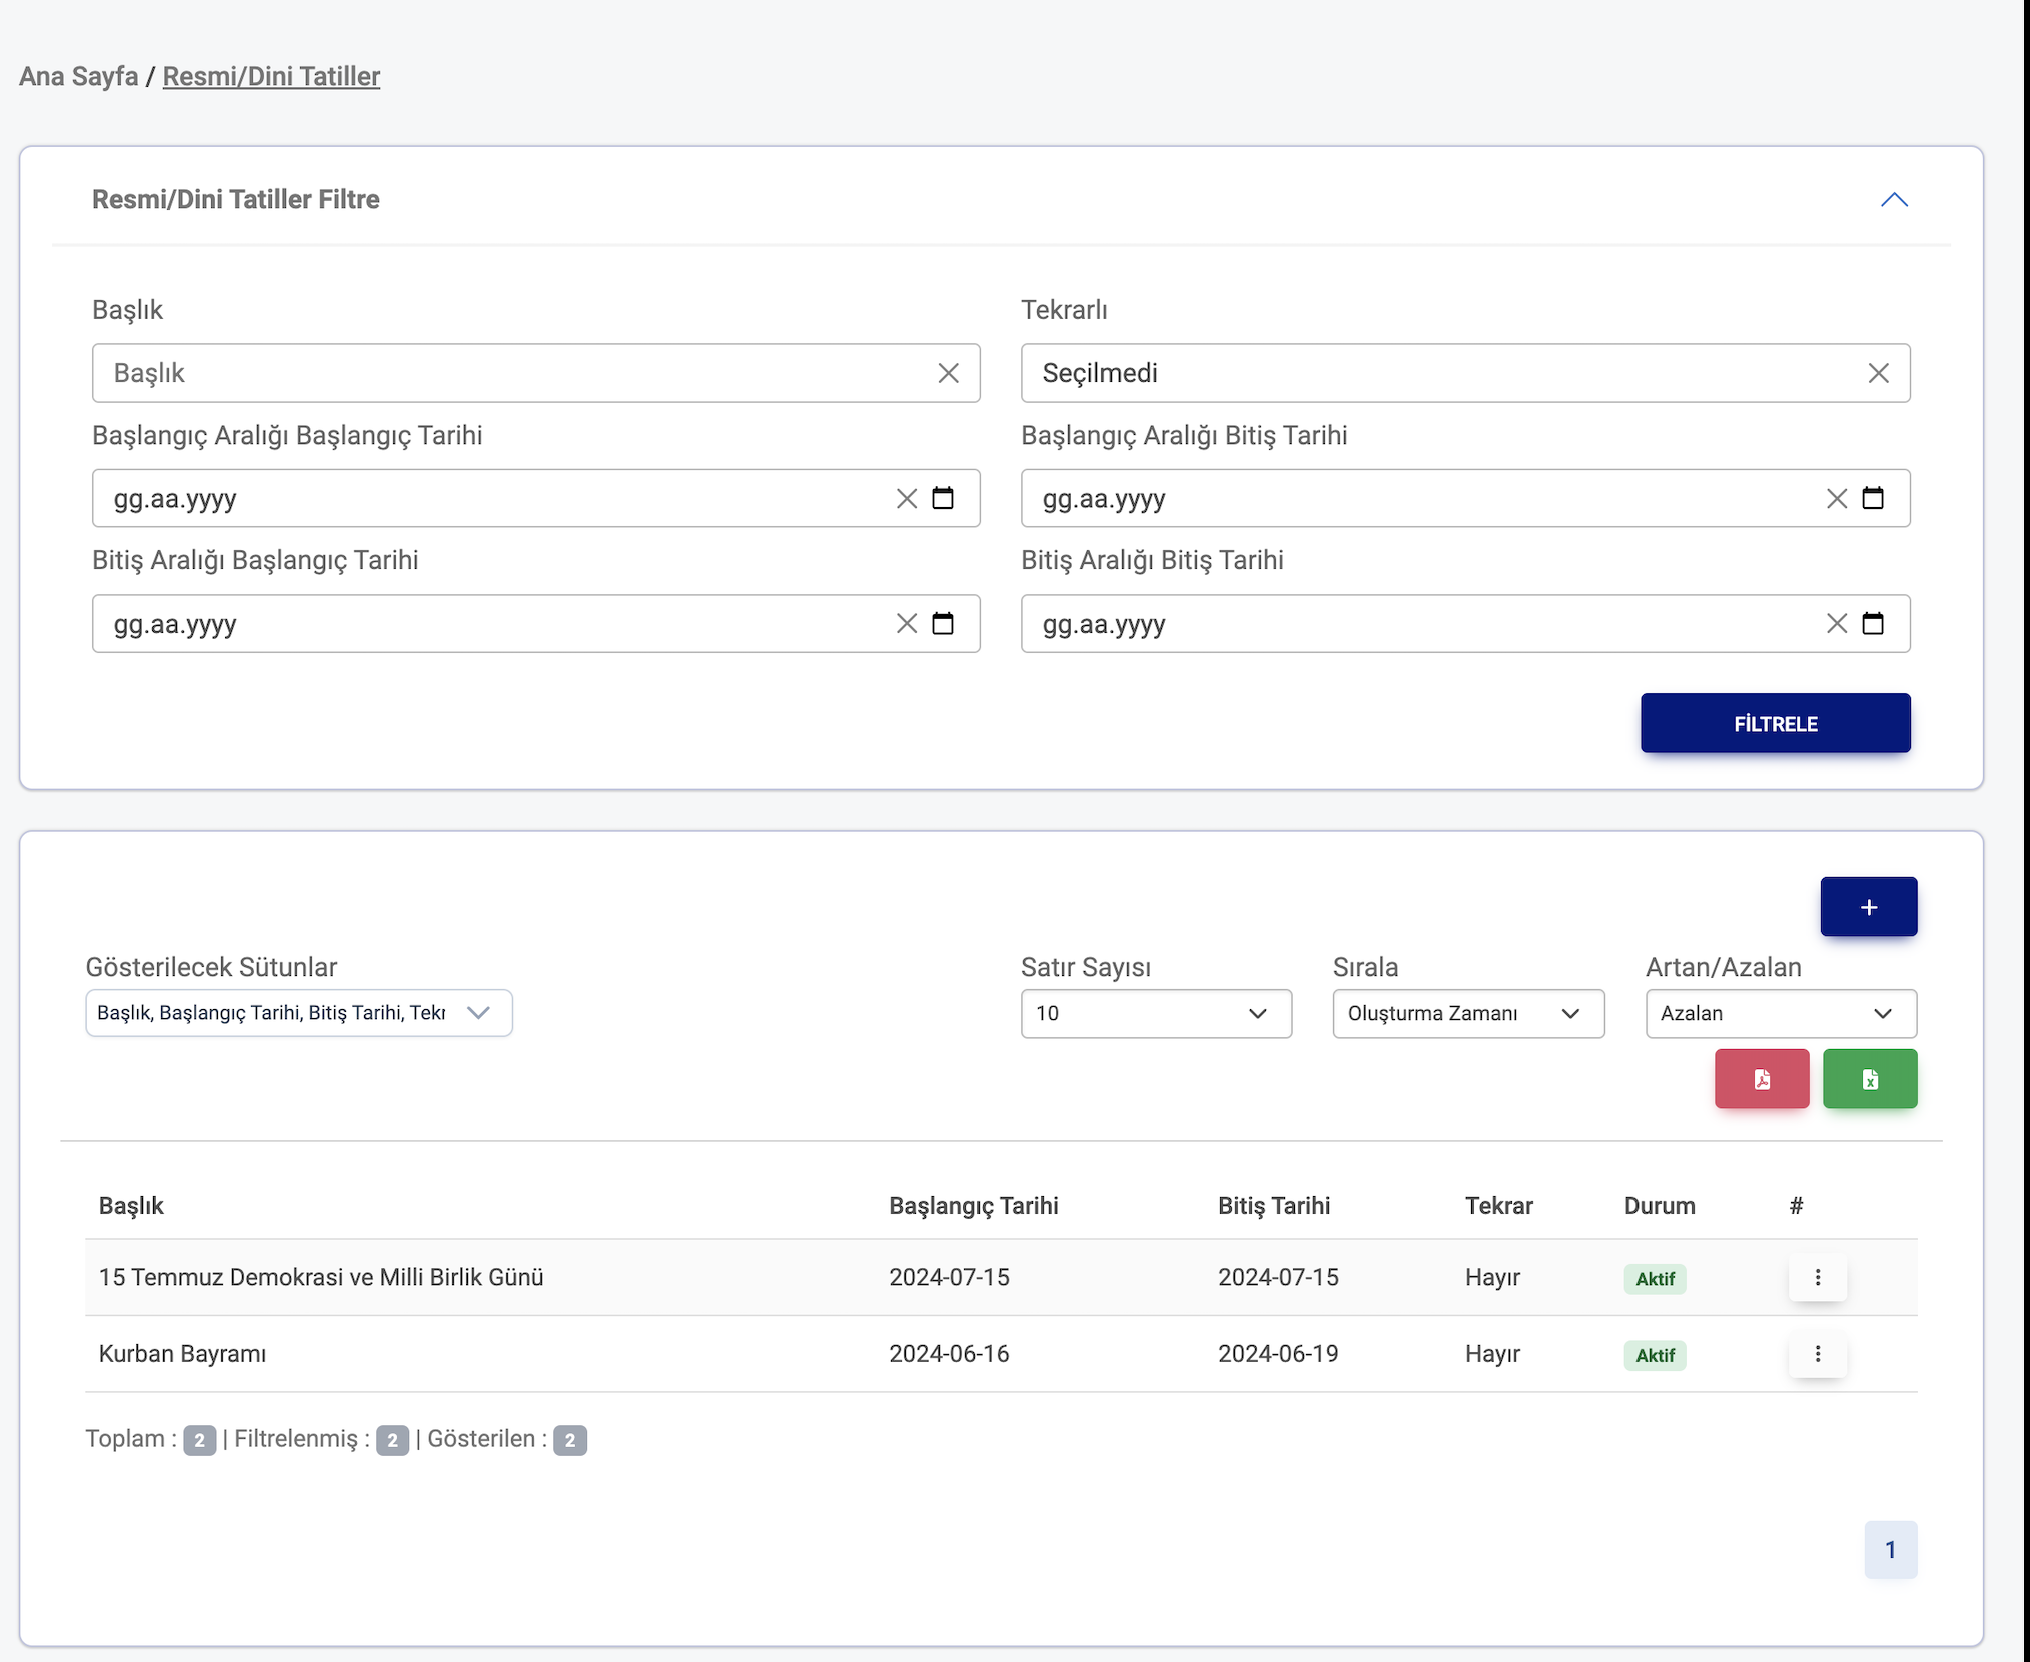The height and width of the screenshot is (1662, 2030).
Task: Open Satır Sayısı dropdown
Action: (x=1156, y=1013)
